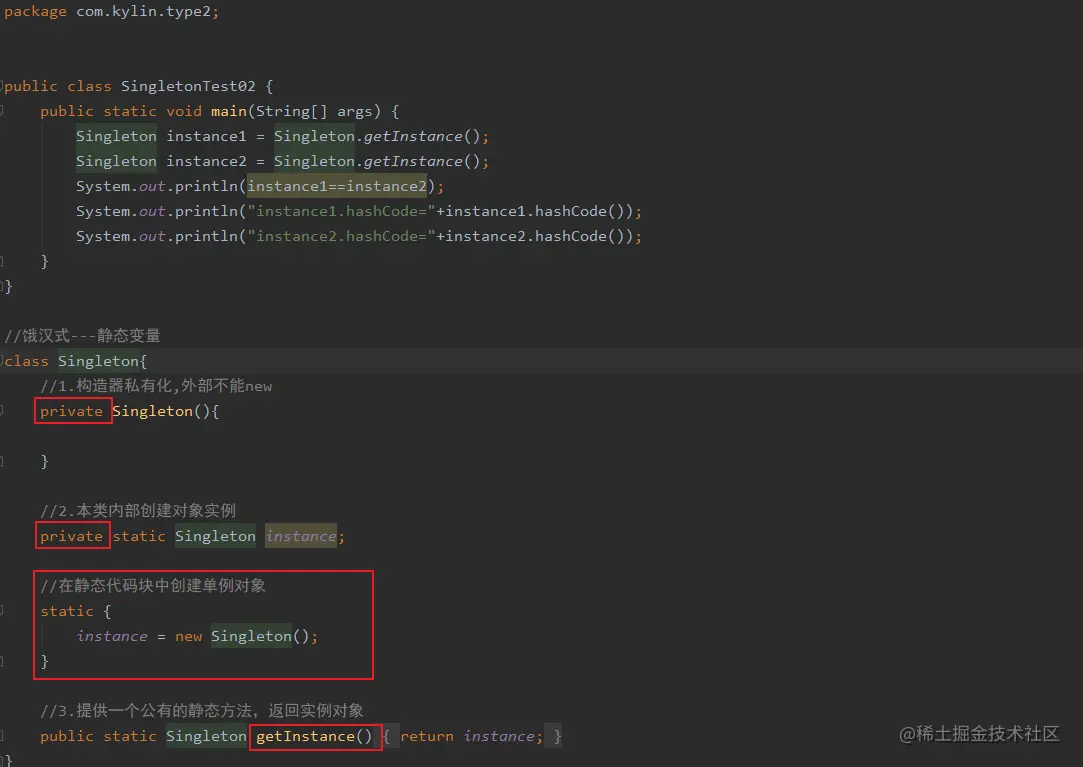Expand folded getInstance body at opening brace
The height and width of the screenshot is (767, 1083).
387,736
